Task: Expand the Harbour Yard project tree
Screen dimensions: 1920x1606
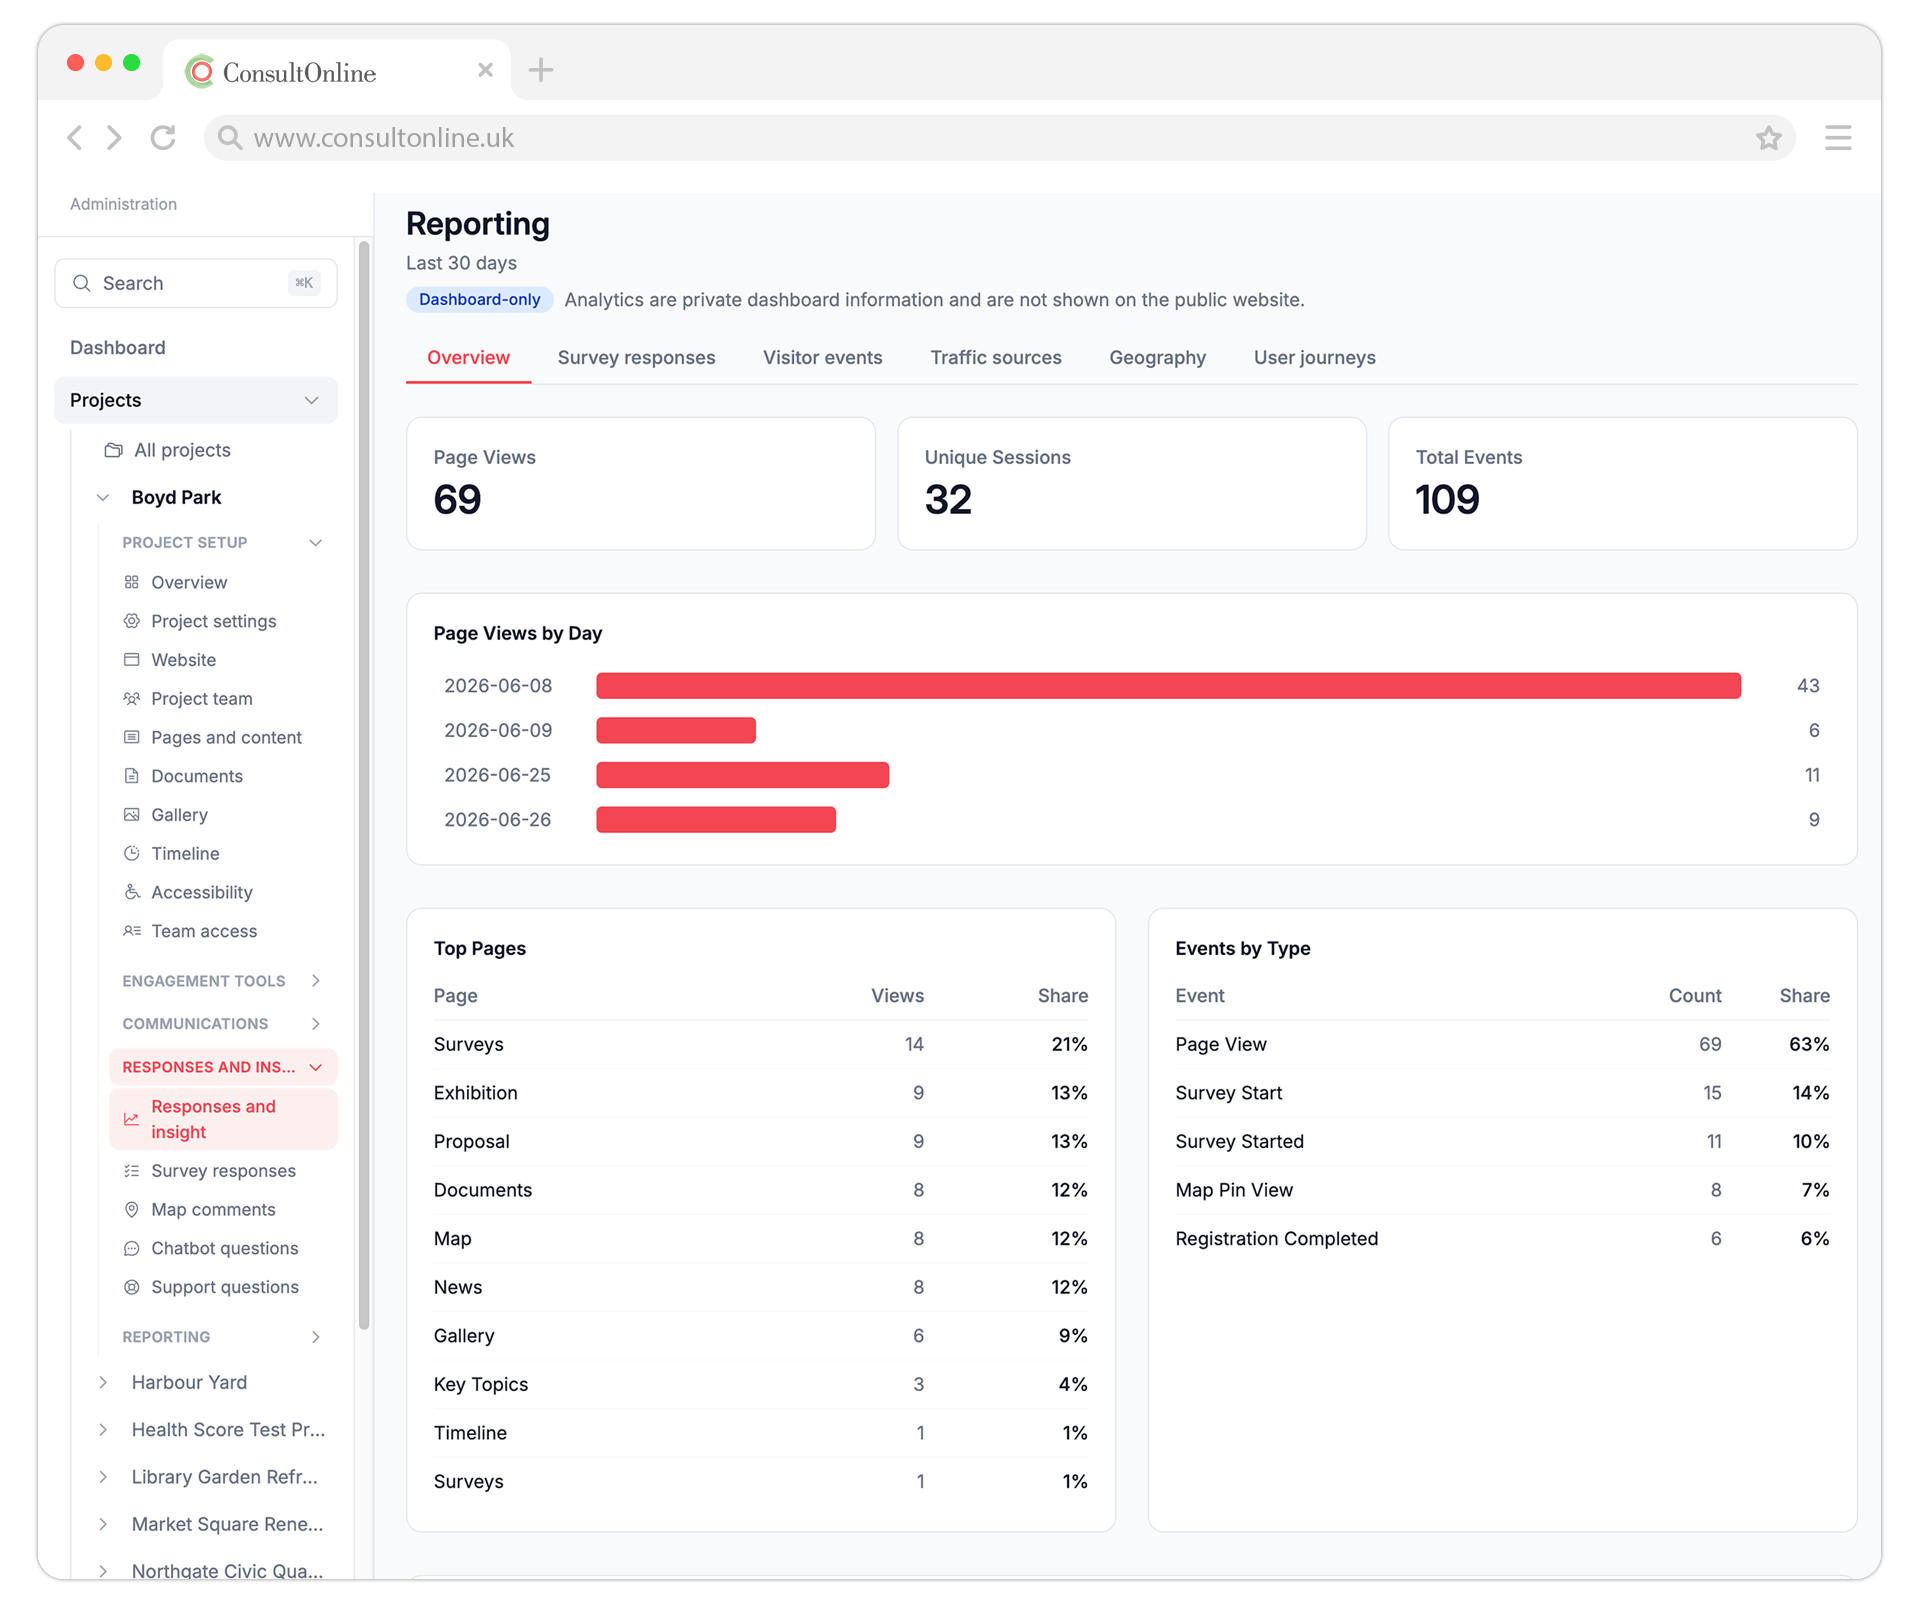Action: click(103, 1383)
